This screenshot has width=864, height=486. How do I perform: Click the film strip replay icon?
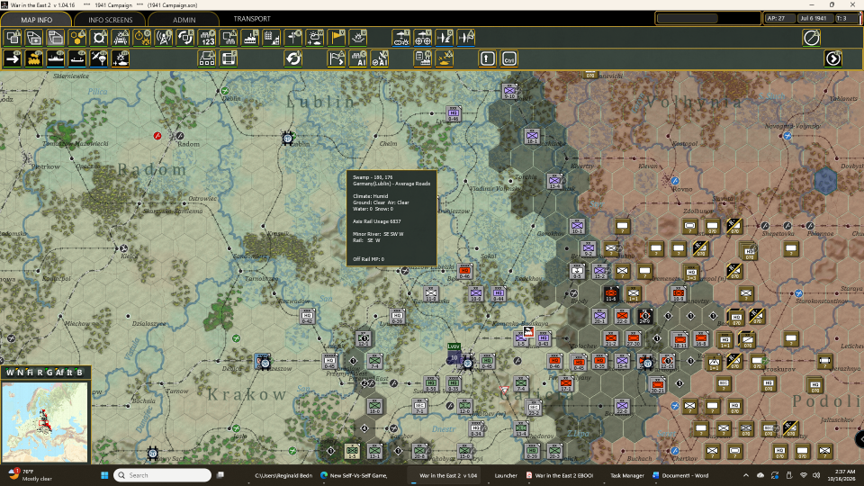pyautogui.click(x=229, y=58)
